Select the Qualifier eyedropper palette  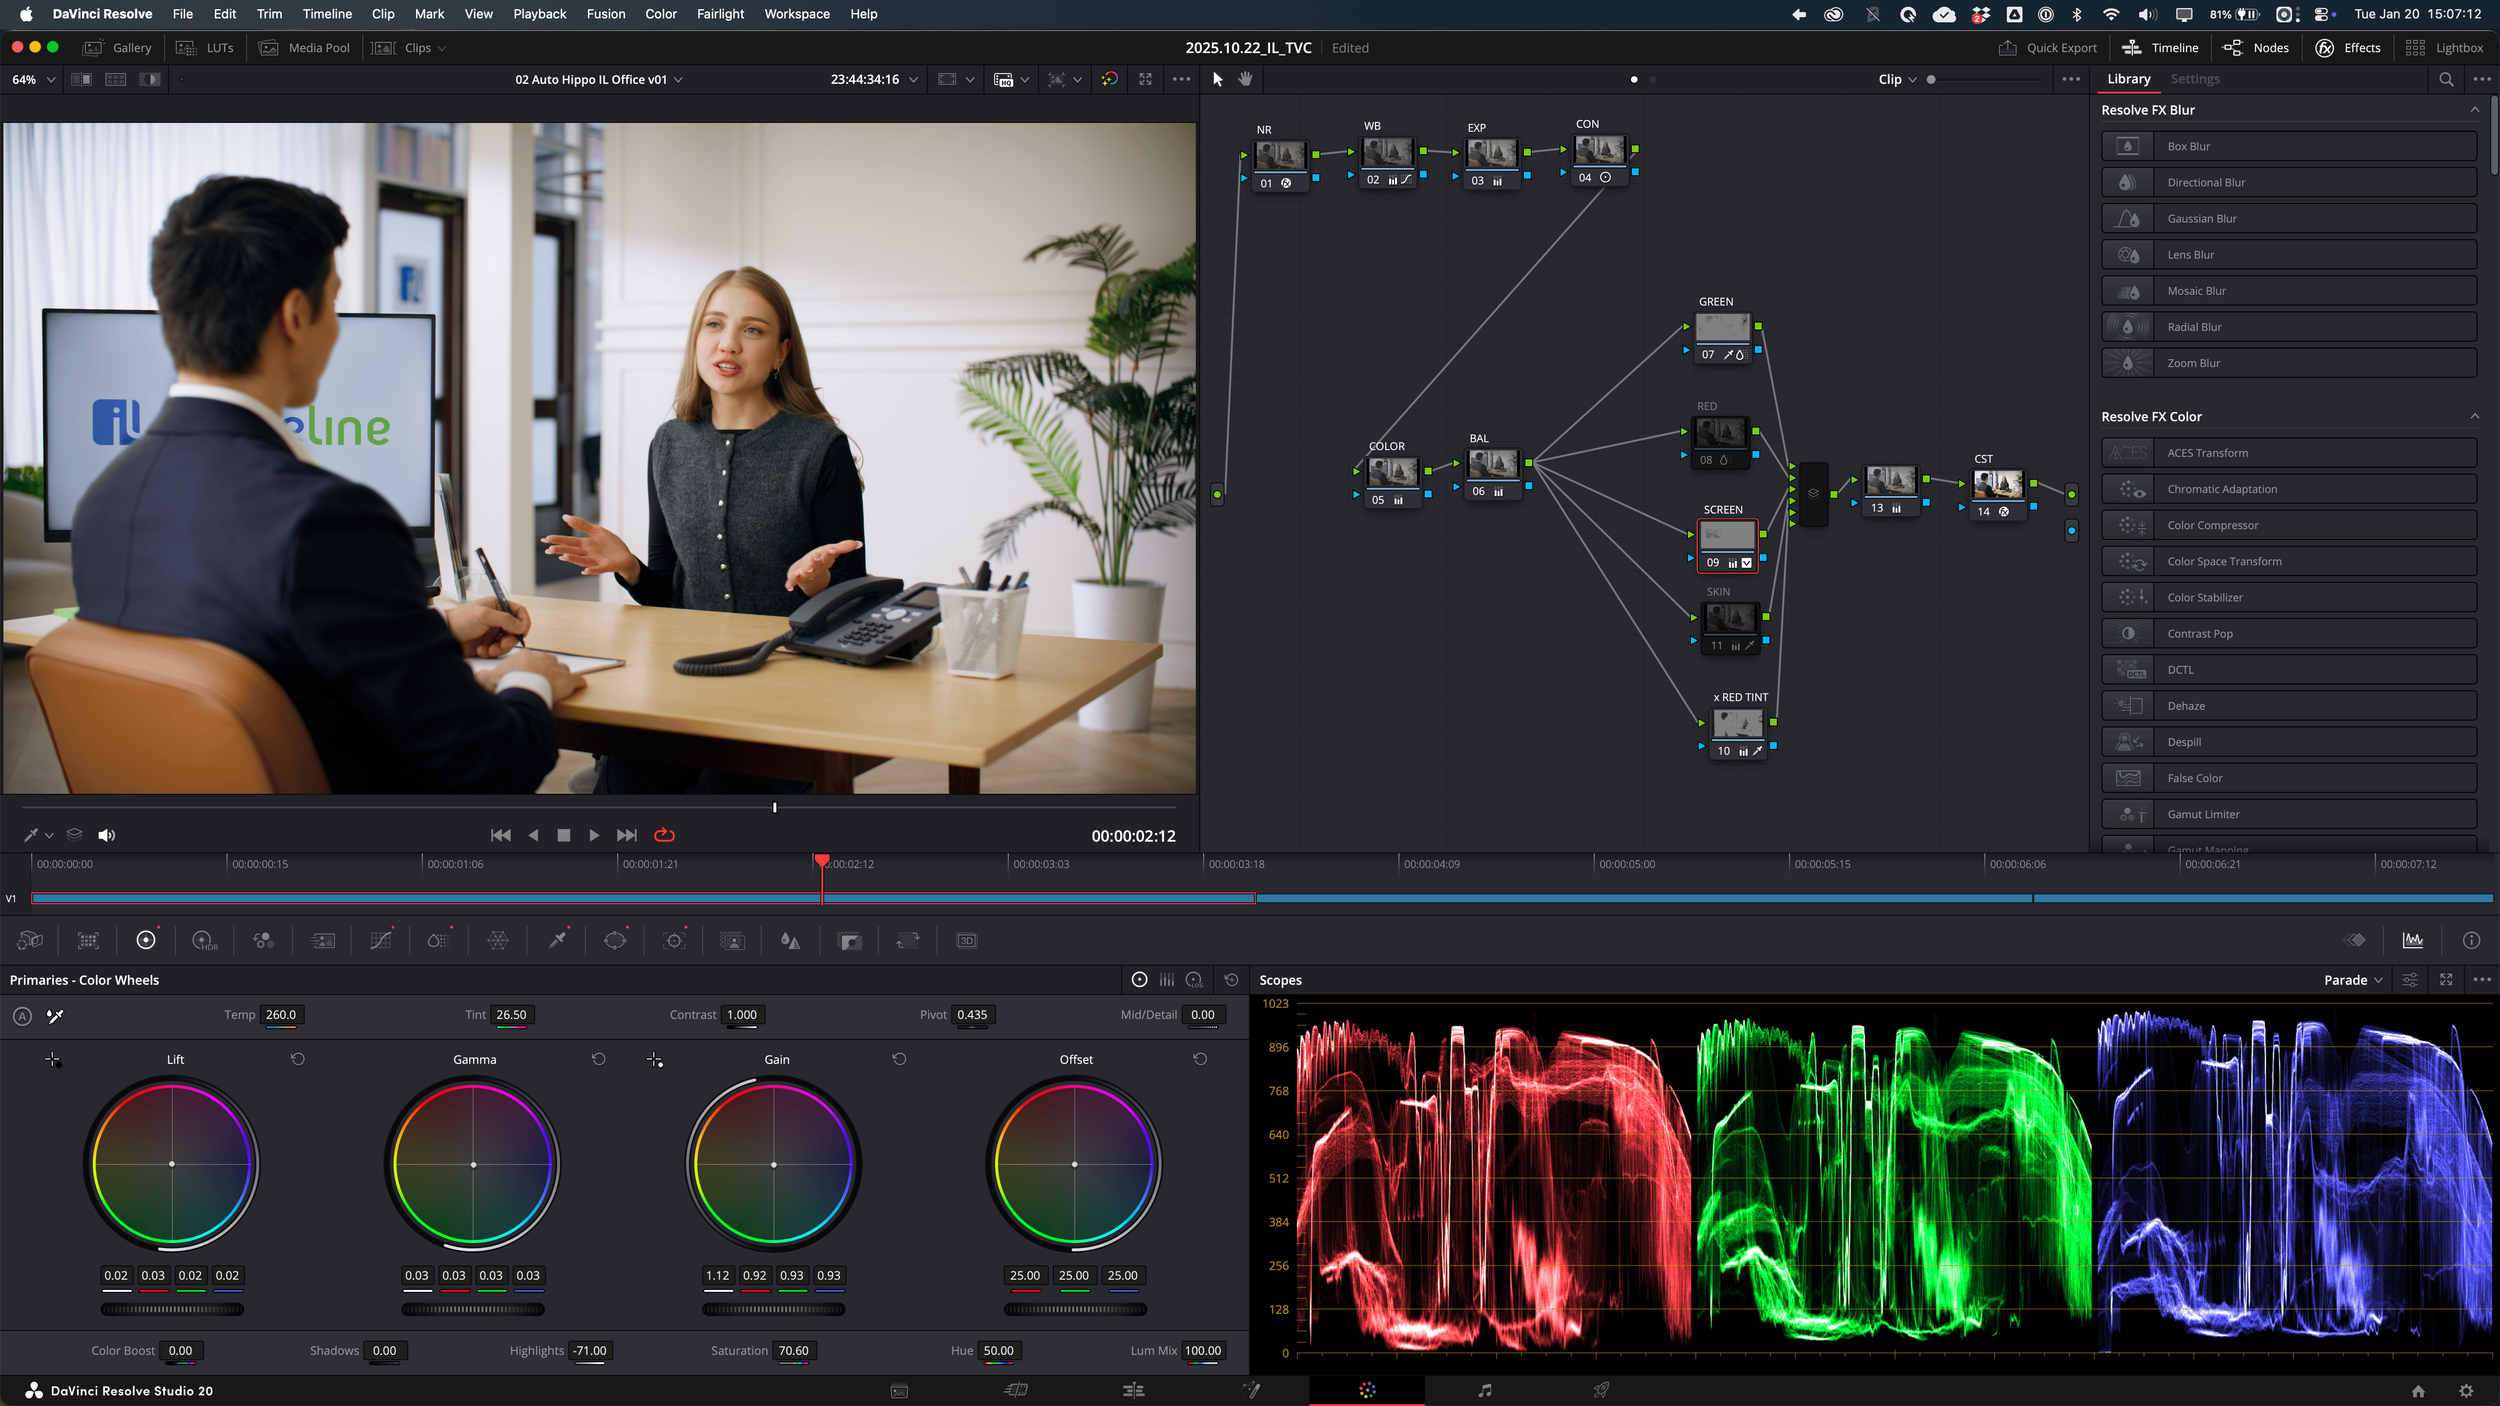coord(558,940)
